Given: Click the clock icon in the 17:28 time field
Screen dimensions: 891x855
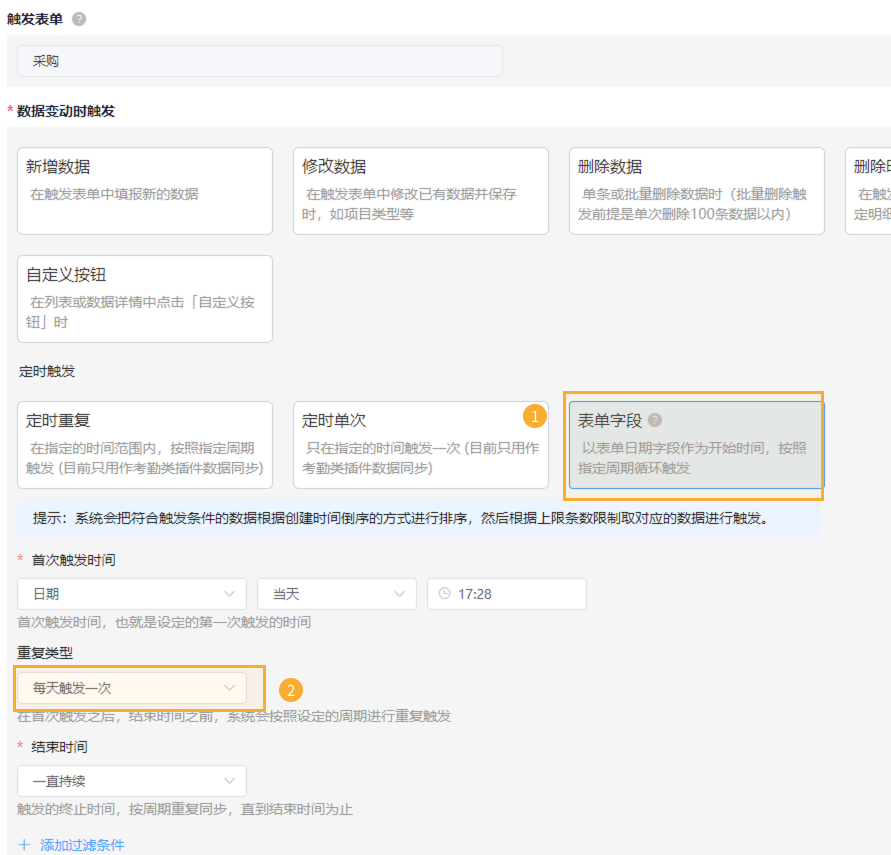Looking at the screenshot, I should click(444, 594).
